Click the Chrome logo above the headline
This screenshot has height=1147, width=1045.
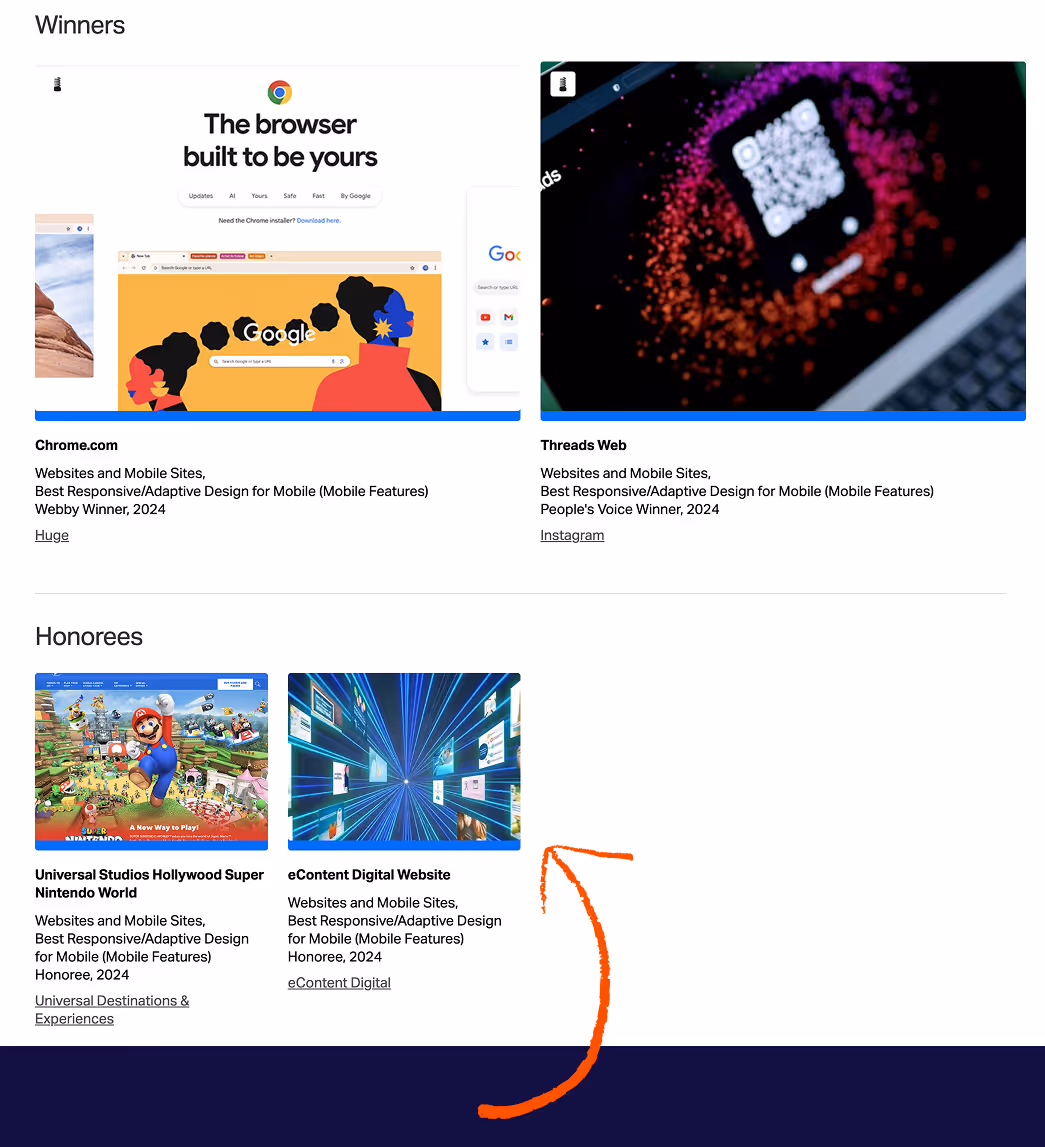click(279, 92)
